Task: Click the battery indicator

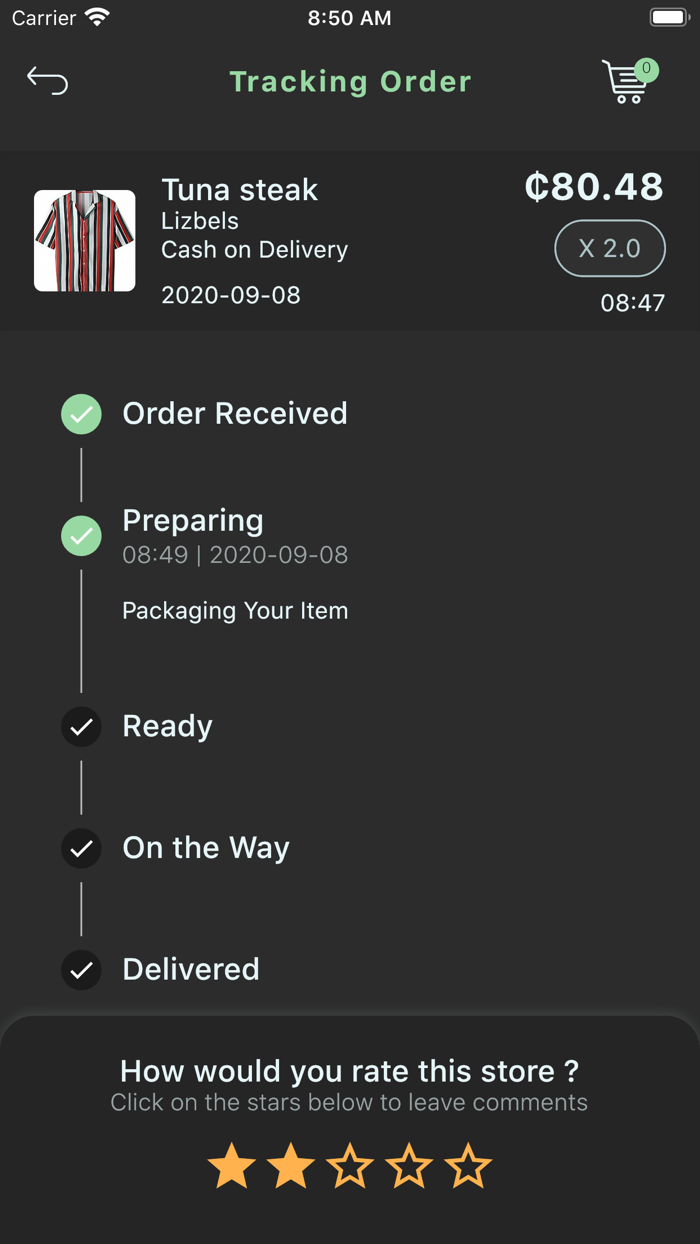Action: click(668, 16)
